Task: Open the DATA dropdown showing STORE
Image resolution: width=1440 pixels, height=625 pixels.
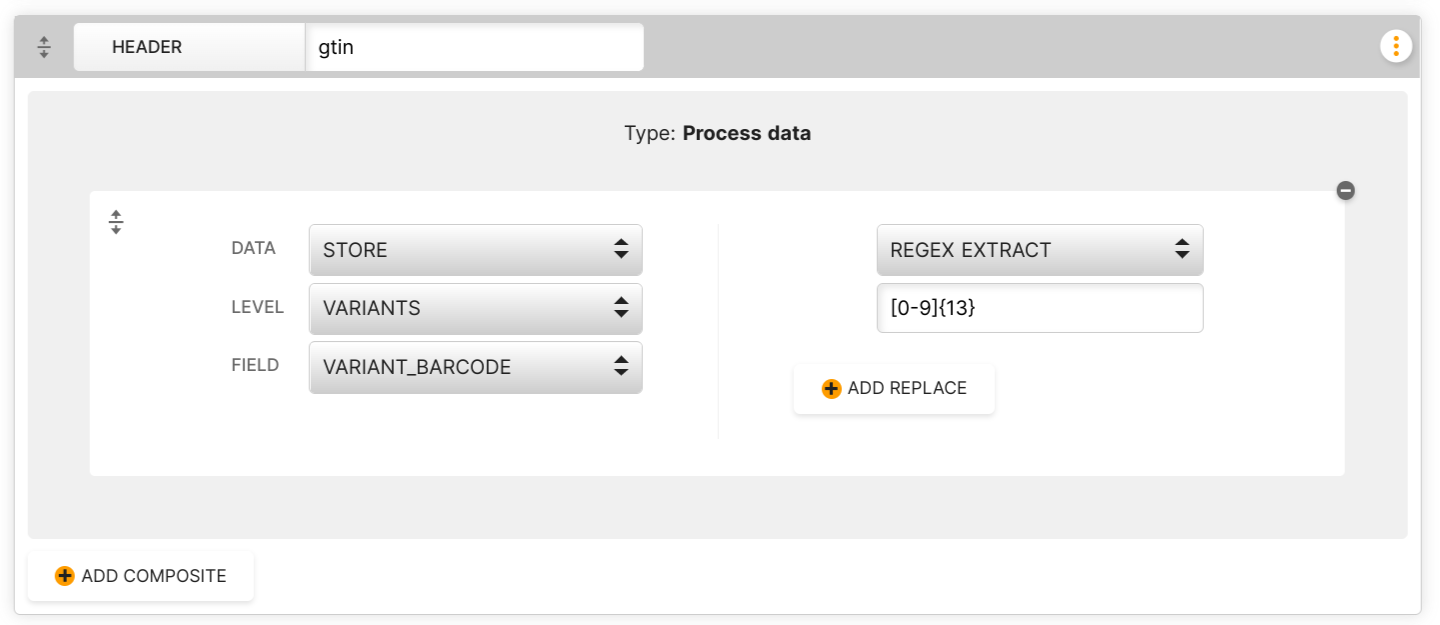Action: 476,250
